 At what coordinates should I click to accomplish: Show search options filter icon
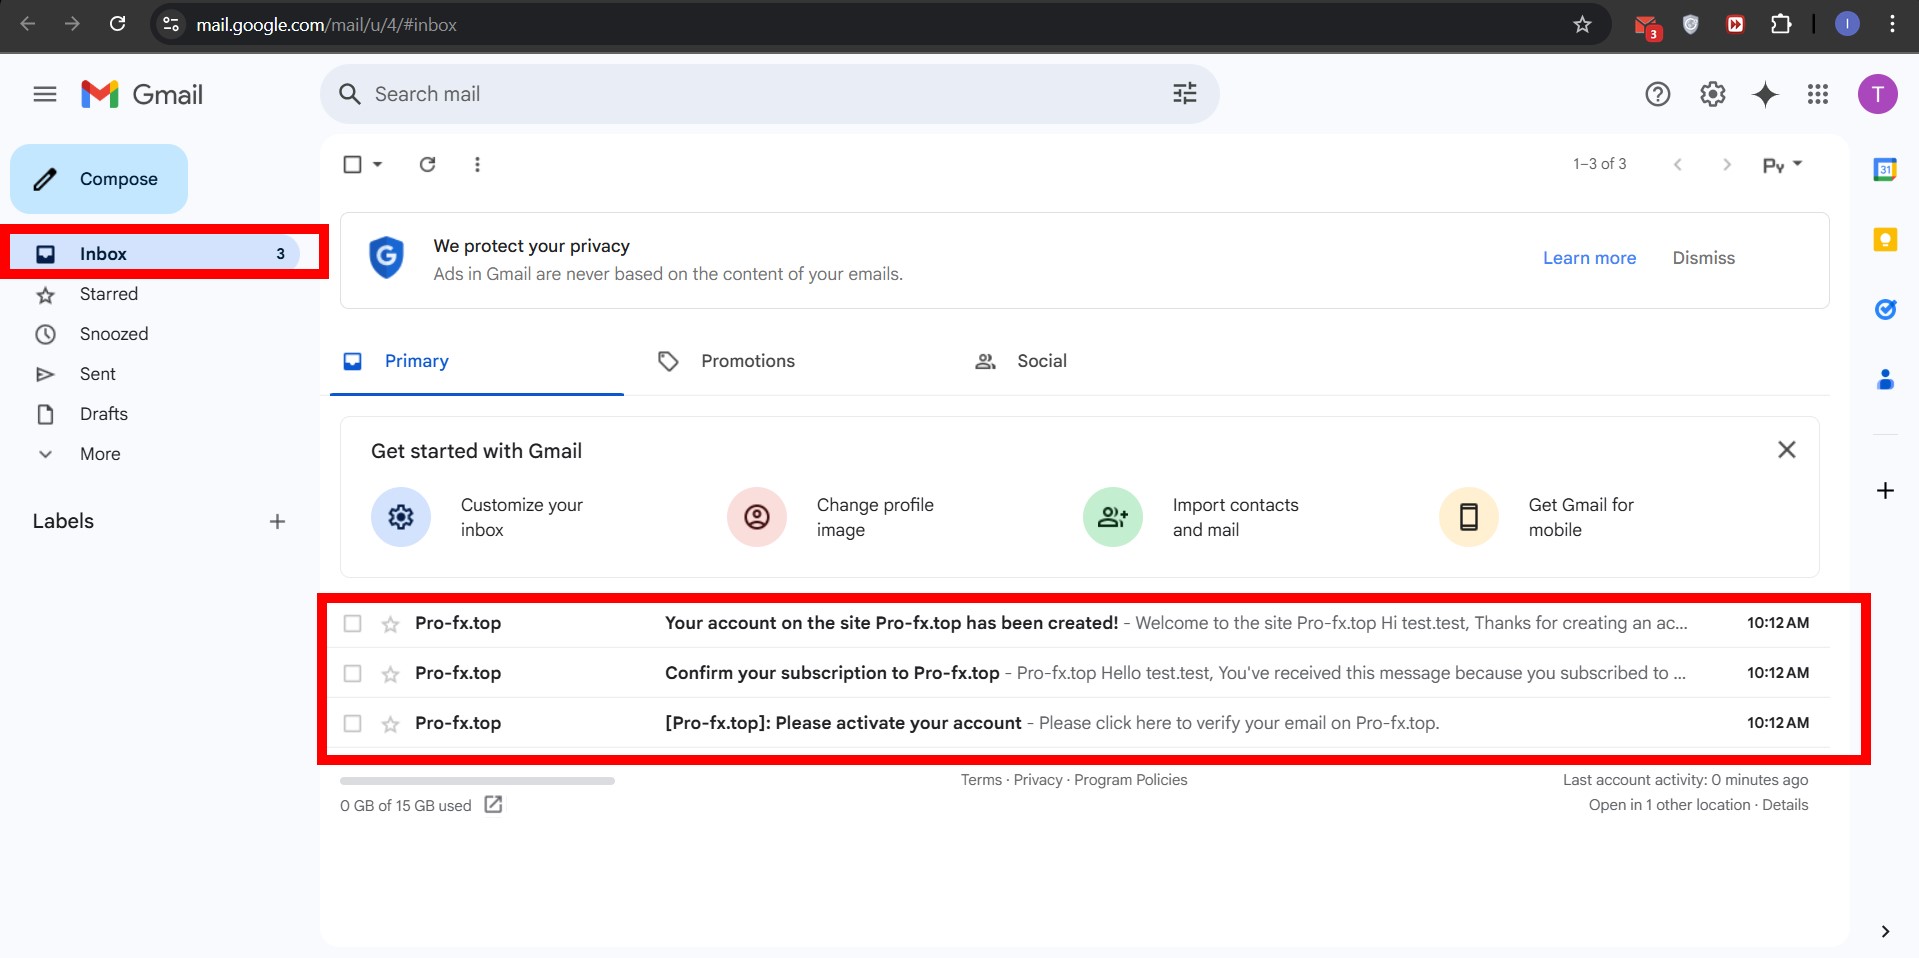pyautogui.click(x=1185, y=93)
